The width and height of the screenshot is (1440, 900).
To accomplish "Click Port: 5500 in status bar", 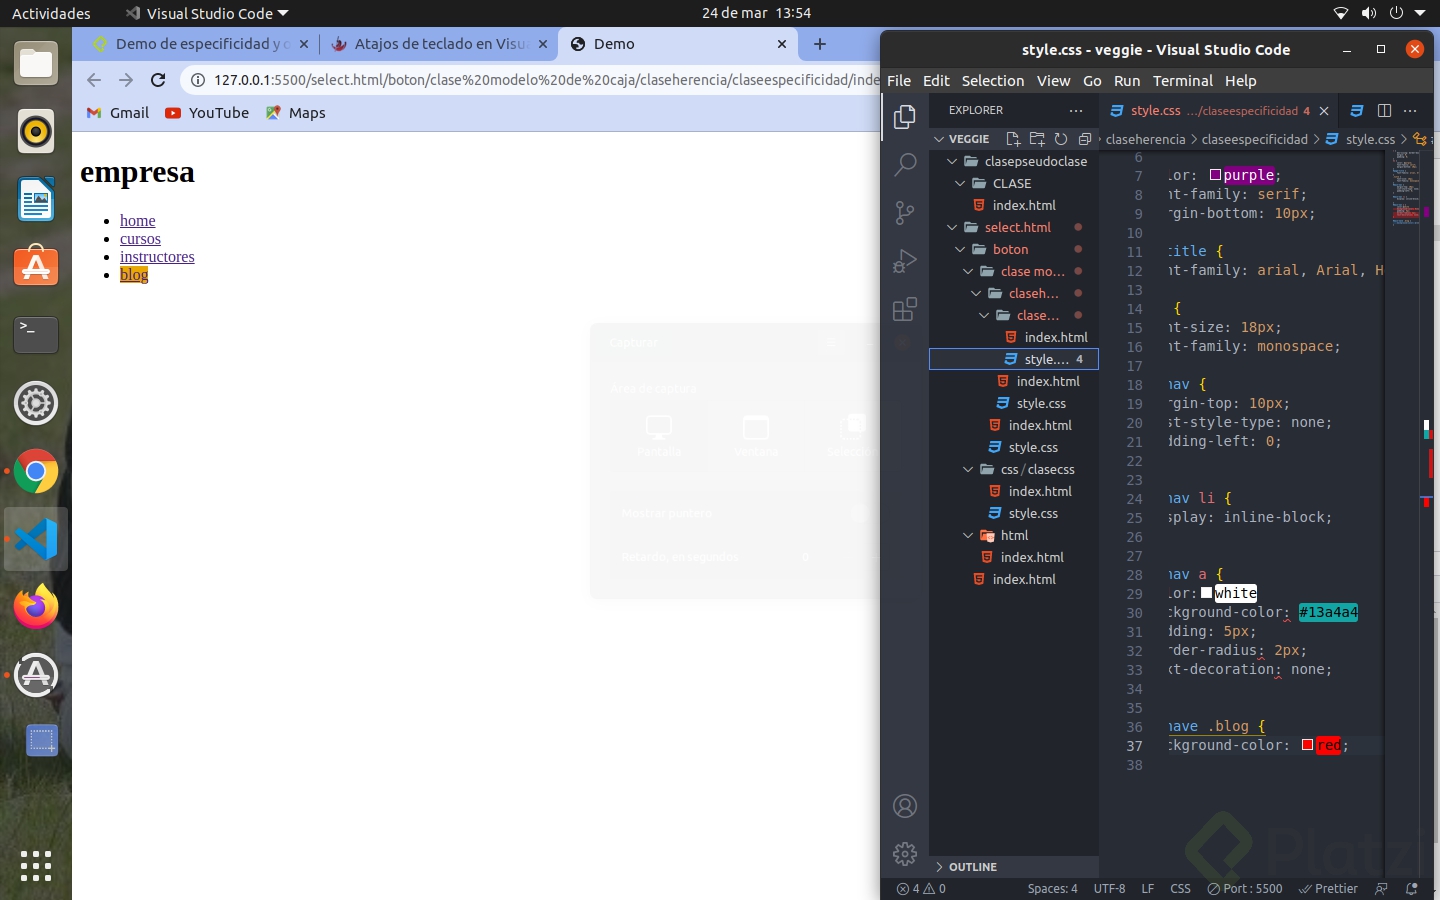I will (1244, 888).
